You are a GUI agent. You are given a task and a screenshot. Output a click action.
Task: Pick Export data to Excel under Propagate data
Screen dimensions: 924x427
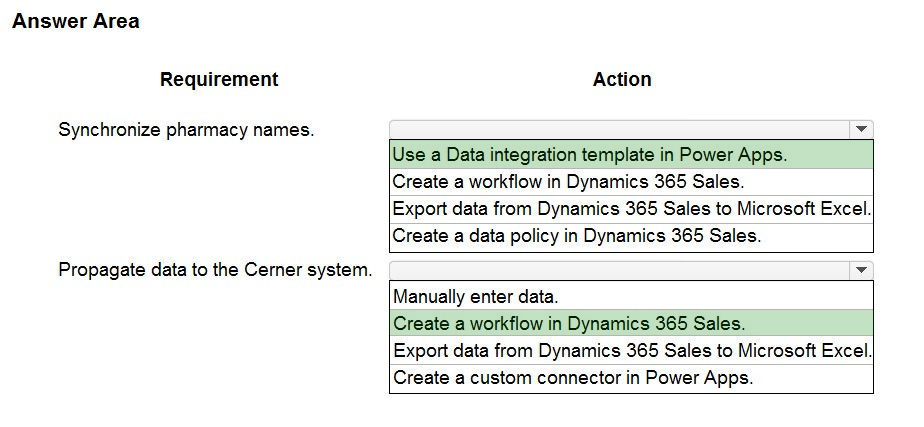point(631,350)
